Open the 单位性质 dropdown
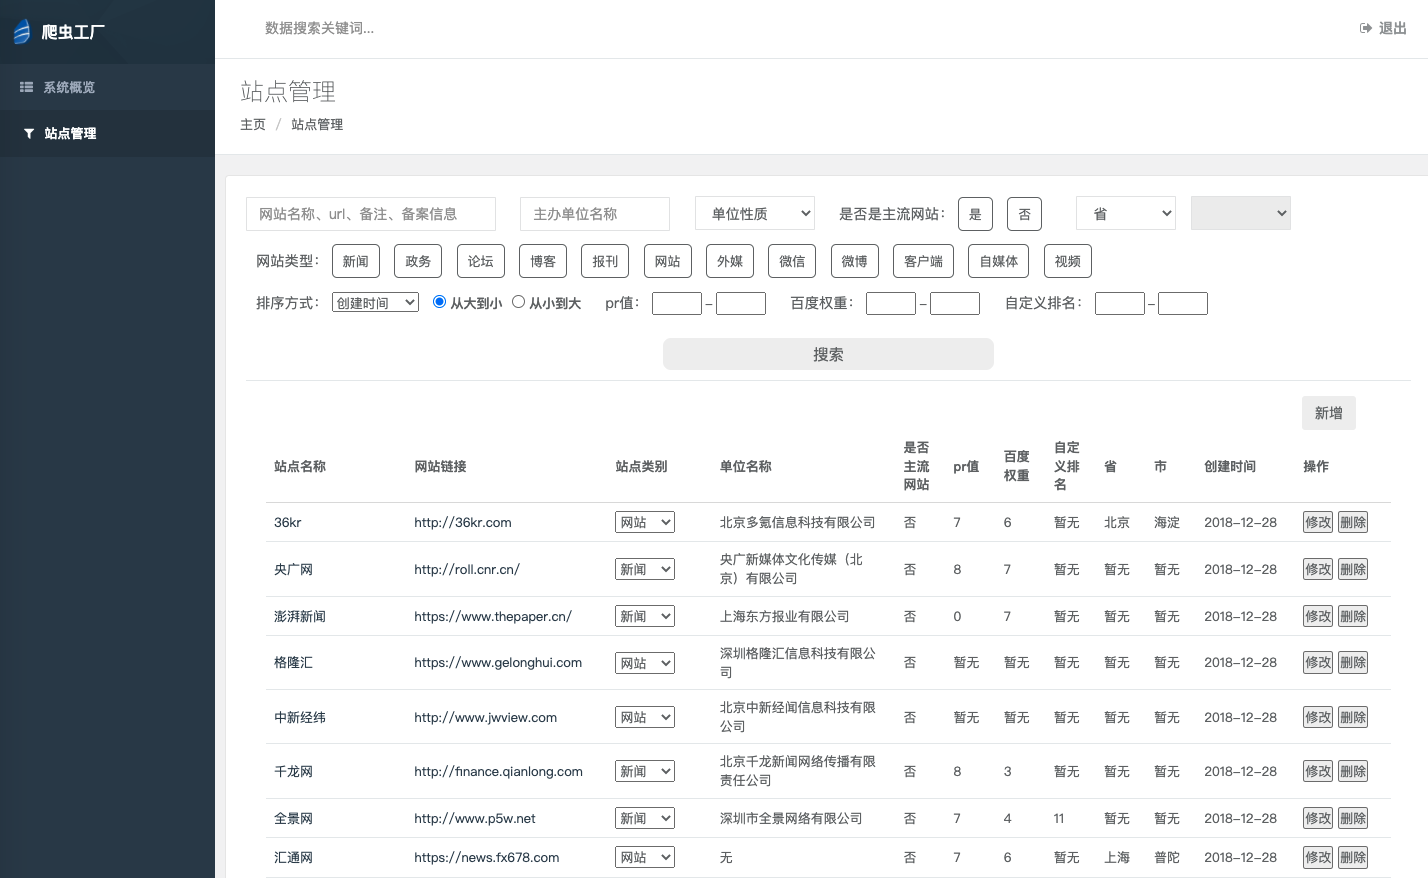The image size is (1428, 878). coord(755,212)
